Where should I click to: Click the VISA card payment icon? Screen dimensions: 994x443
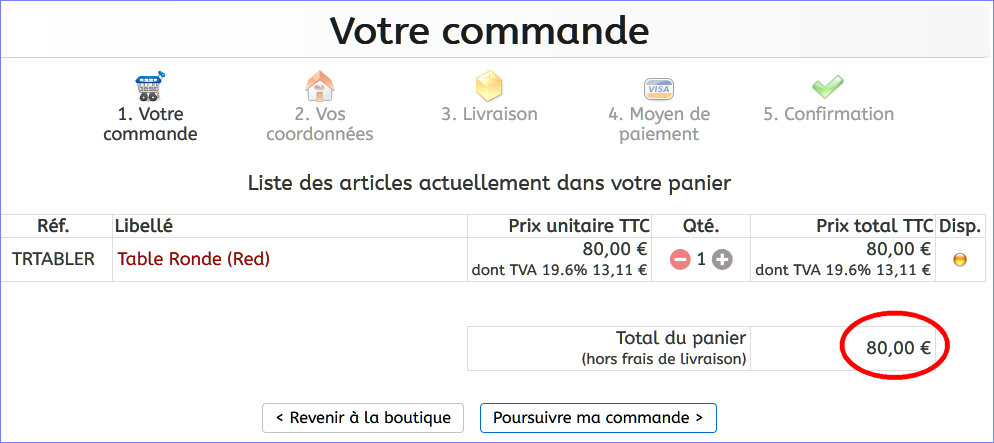pos(658,87)
